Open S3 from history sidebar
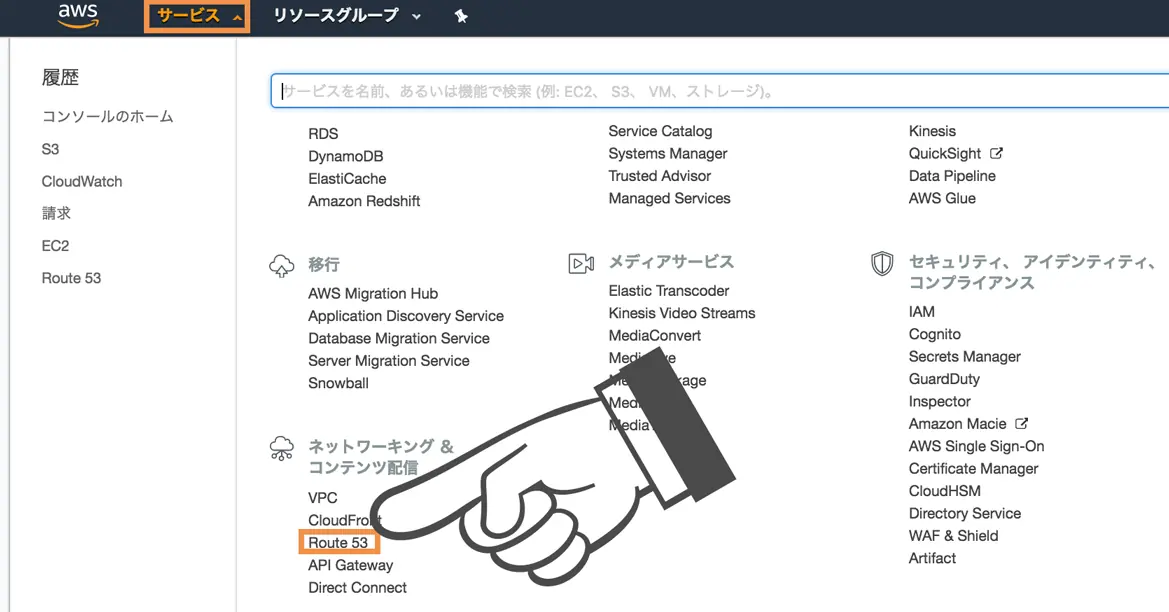 click(x=50, y=149)
